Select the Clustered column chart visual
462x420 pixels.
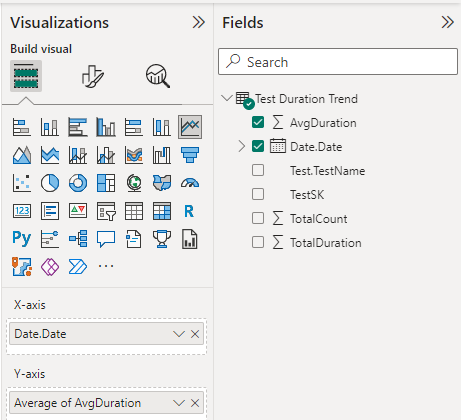tap(106, 127)
